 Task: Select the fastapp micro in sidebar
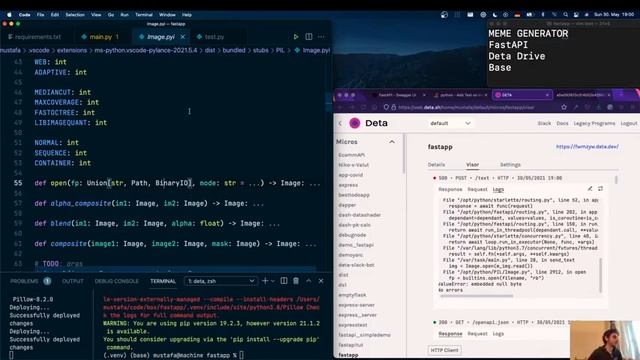348,355
